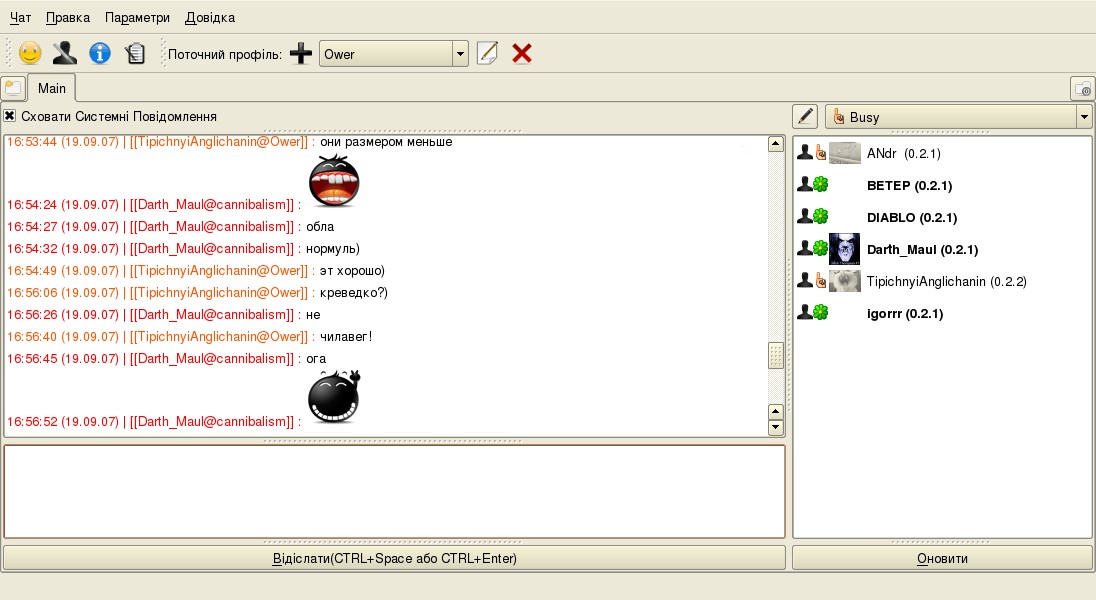Edit current profile with notepad pencil icon
The height and width of the screenshot is (600, 1096).
click(x=487, y=54)
